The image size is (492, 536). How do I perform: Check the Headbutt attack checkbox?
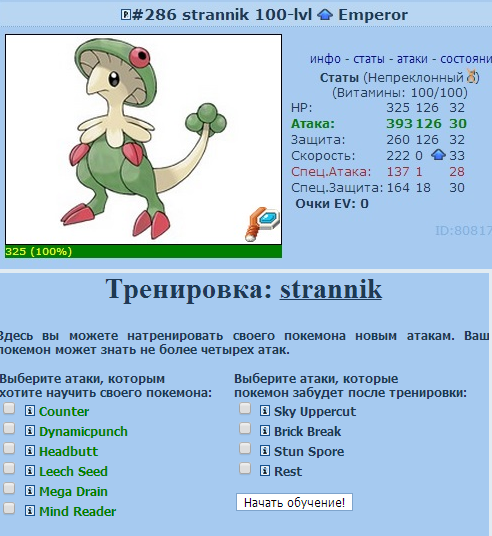pos(9,448)
